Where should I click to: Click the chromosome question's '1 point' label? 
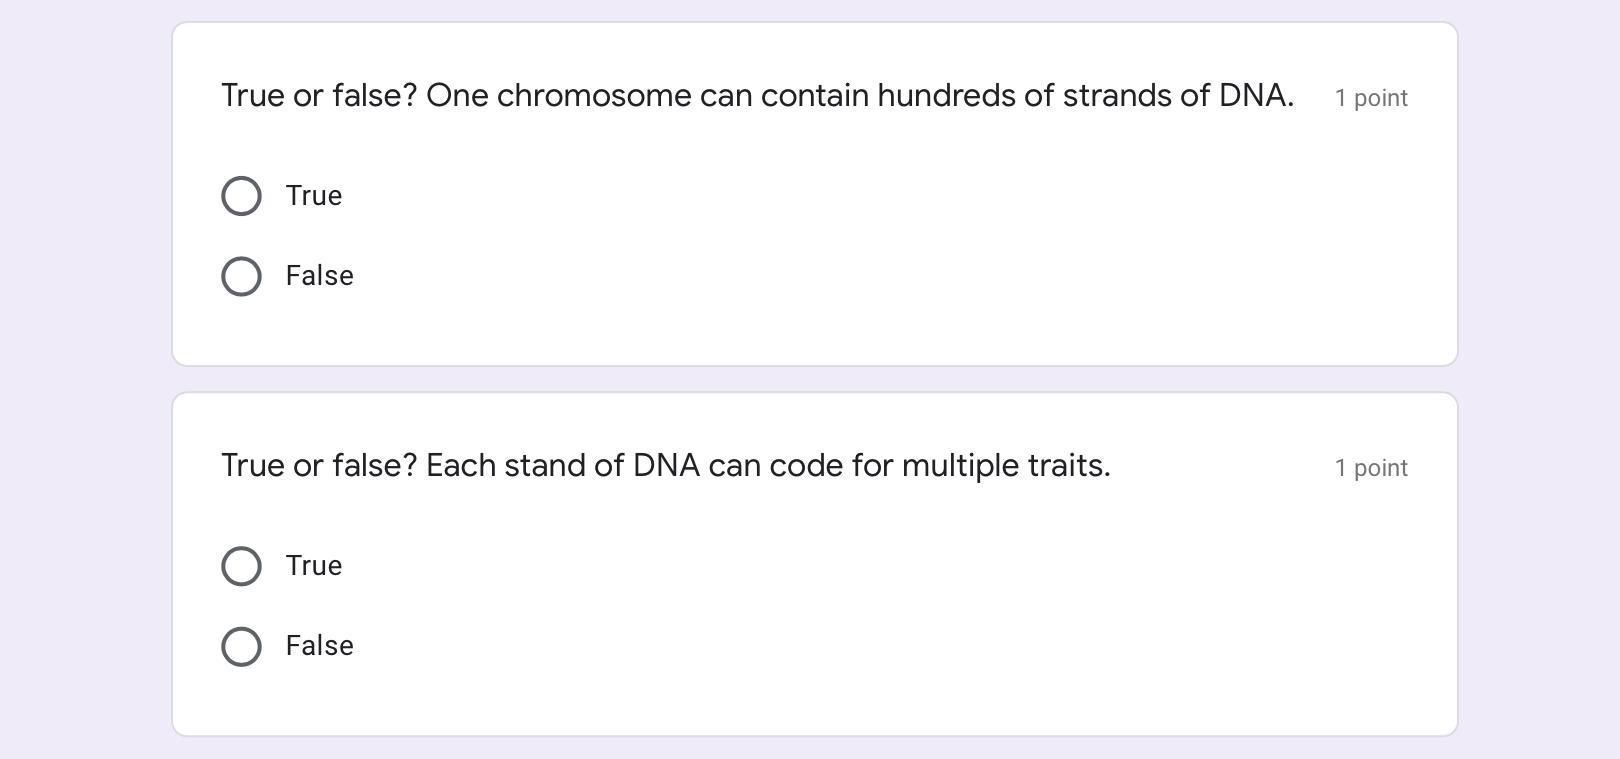click(x=1371, y=98)
